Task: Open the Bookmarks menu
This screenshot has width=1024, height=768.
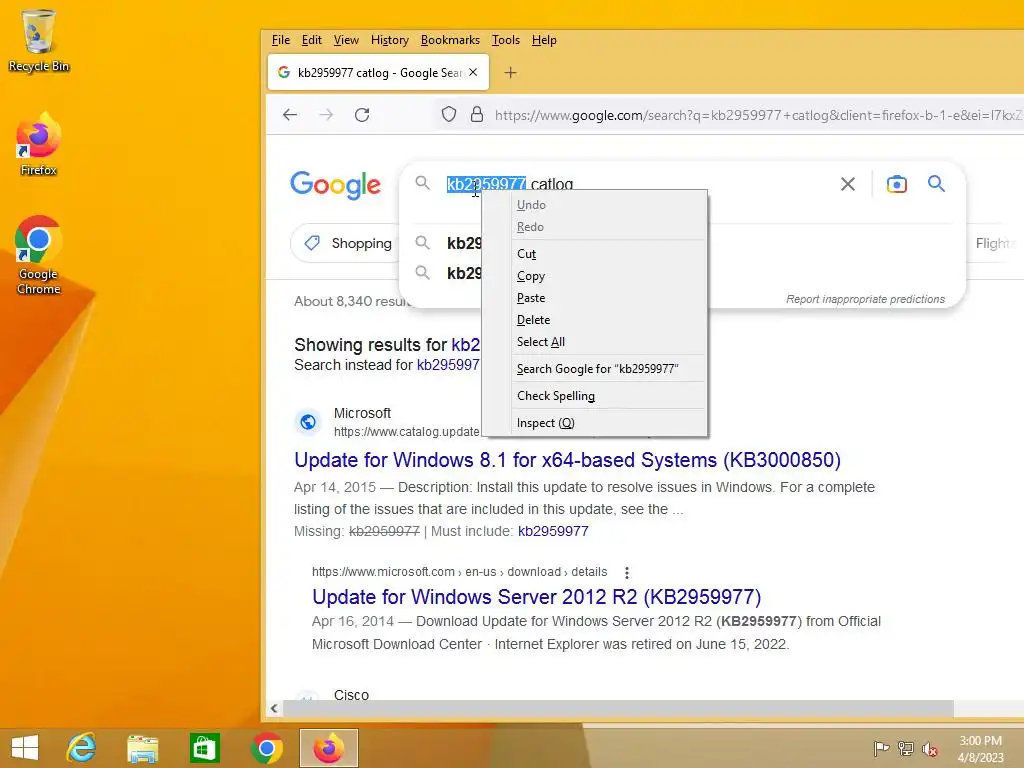Action: coord(450,40)
